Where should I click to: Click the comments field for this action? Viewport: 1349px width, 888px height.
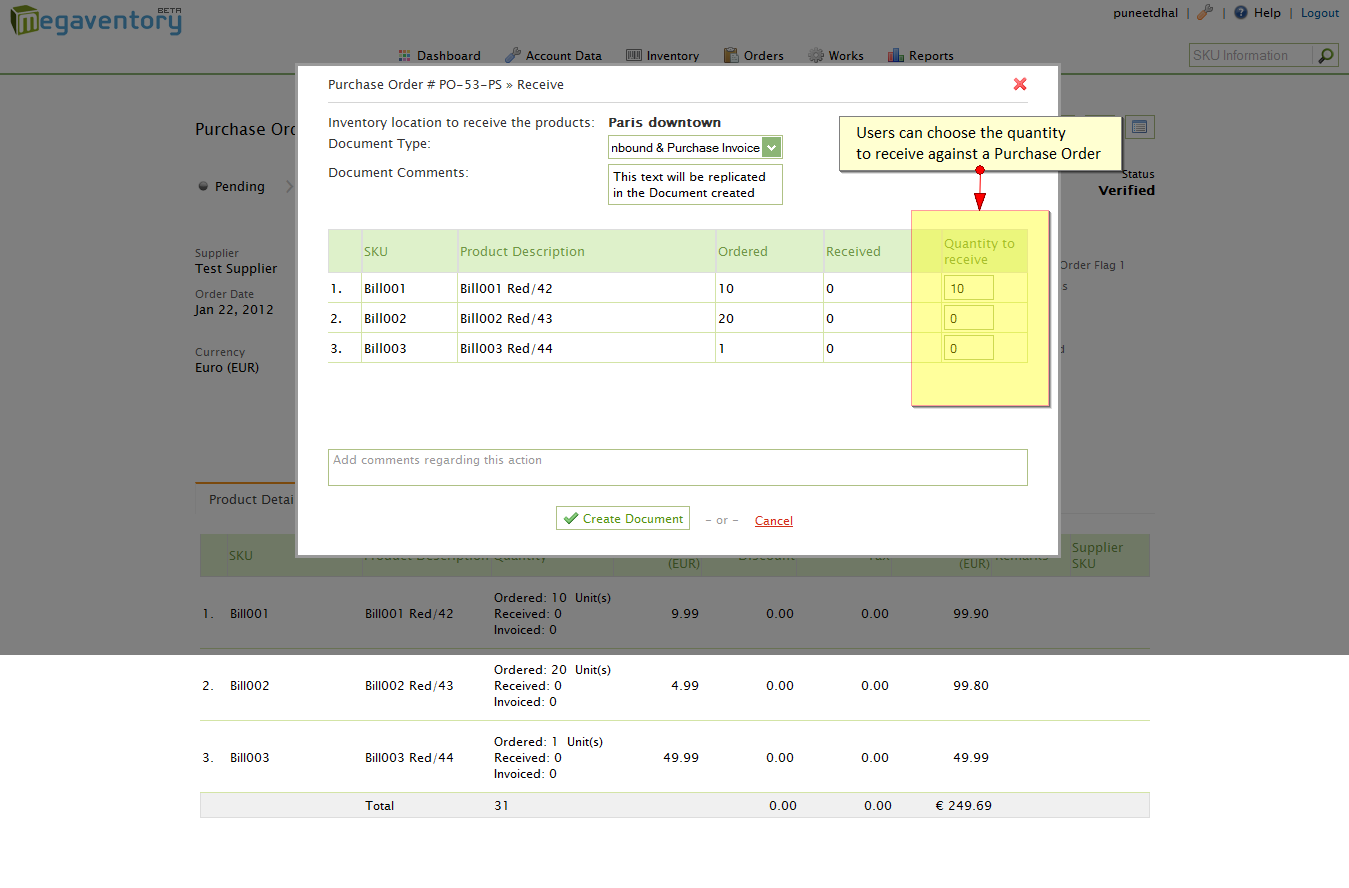point(677,467)
